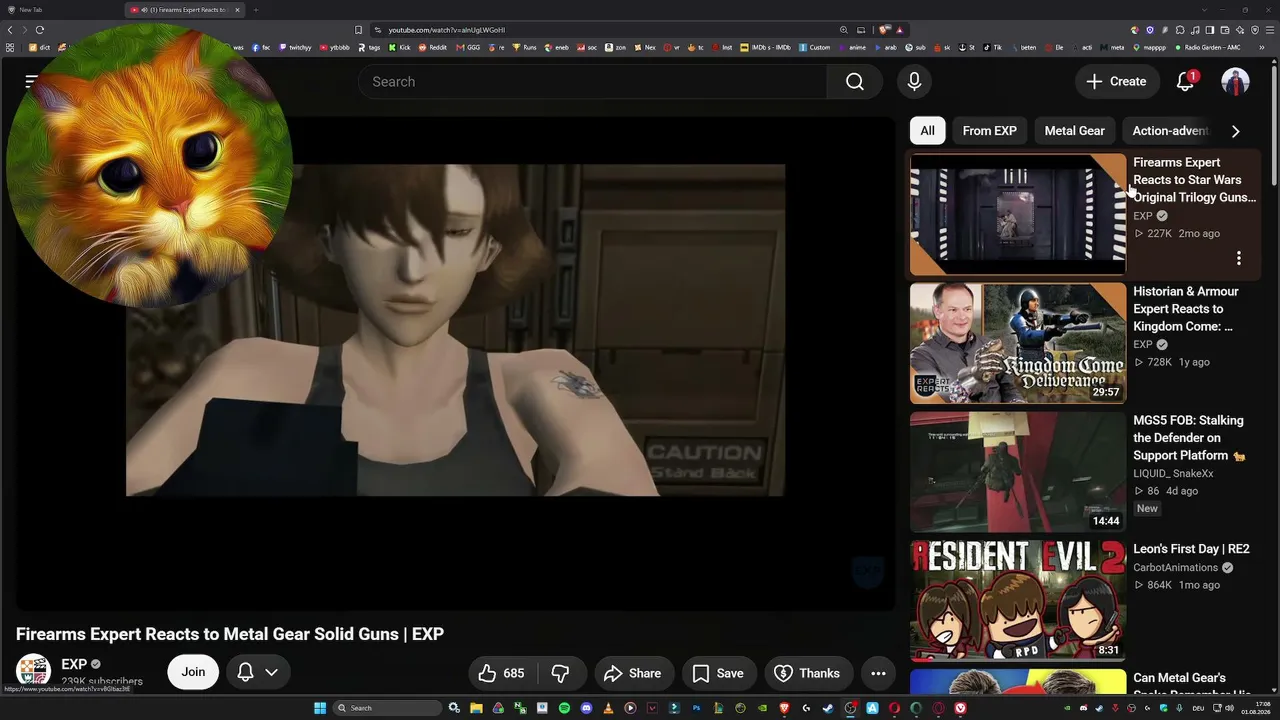
Task: Open the Windows Start menu
Action: (x=320, y=708)
